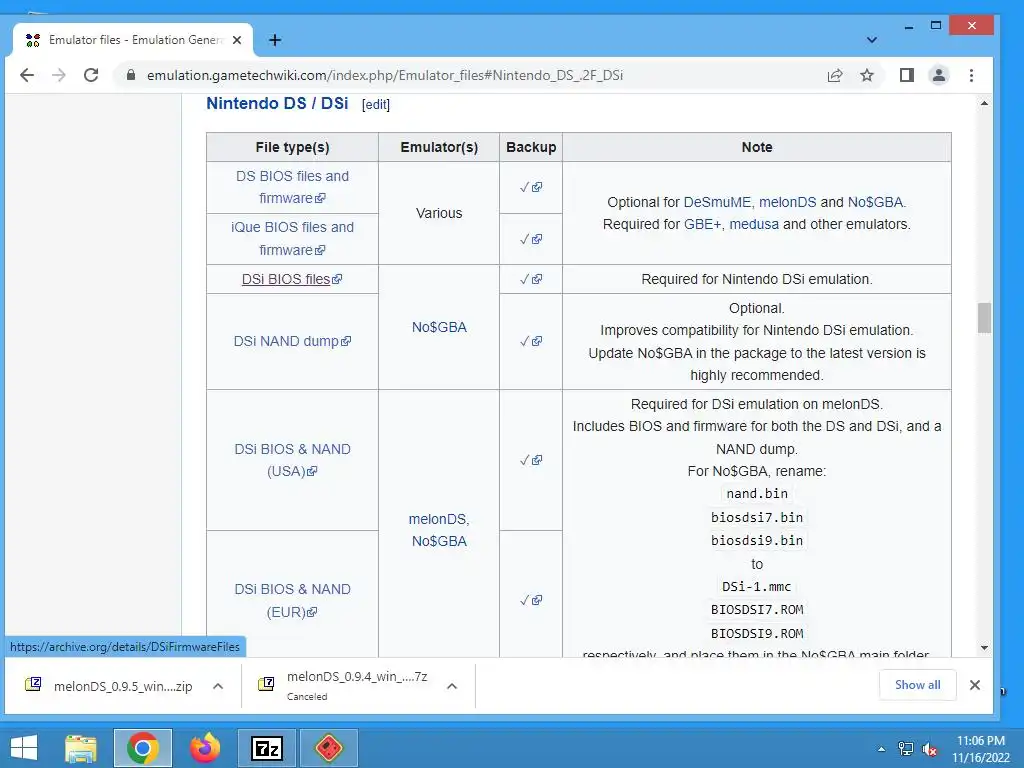Edit the Nintendo DS / DSi section
Screen dimensions: 1024x768
[x=376, y=104]
